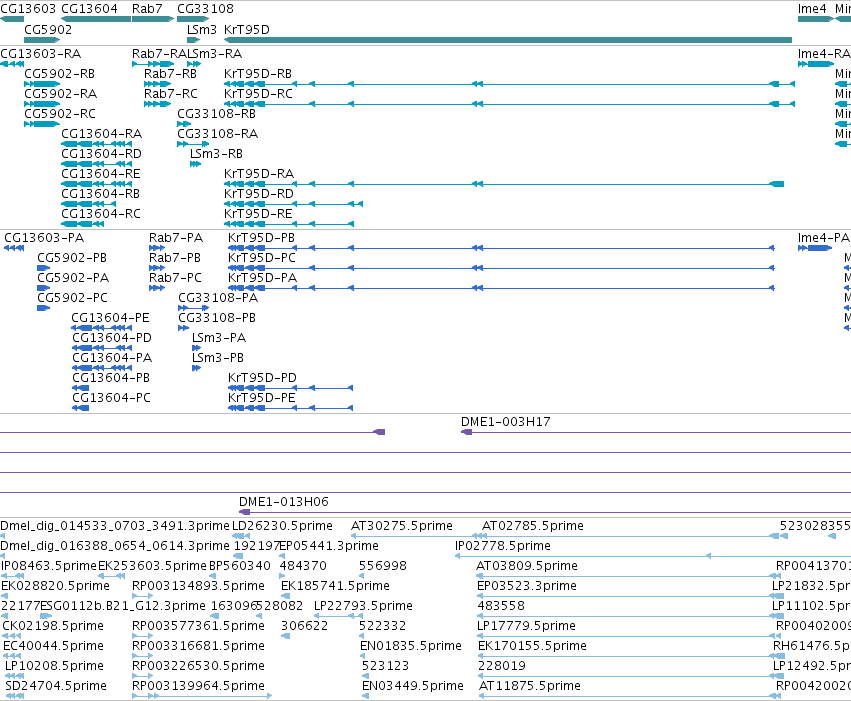Open the Ime4-RA transcript label
This screenshot has height=701, width=851.
[x=823, y=54]
